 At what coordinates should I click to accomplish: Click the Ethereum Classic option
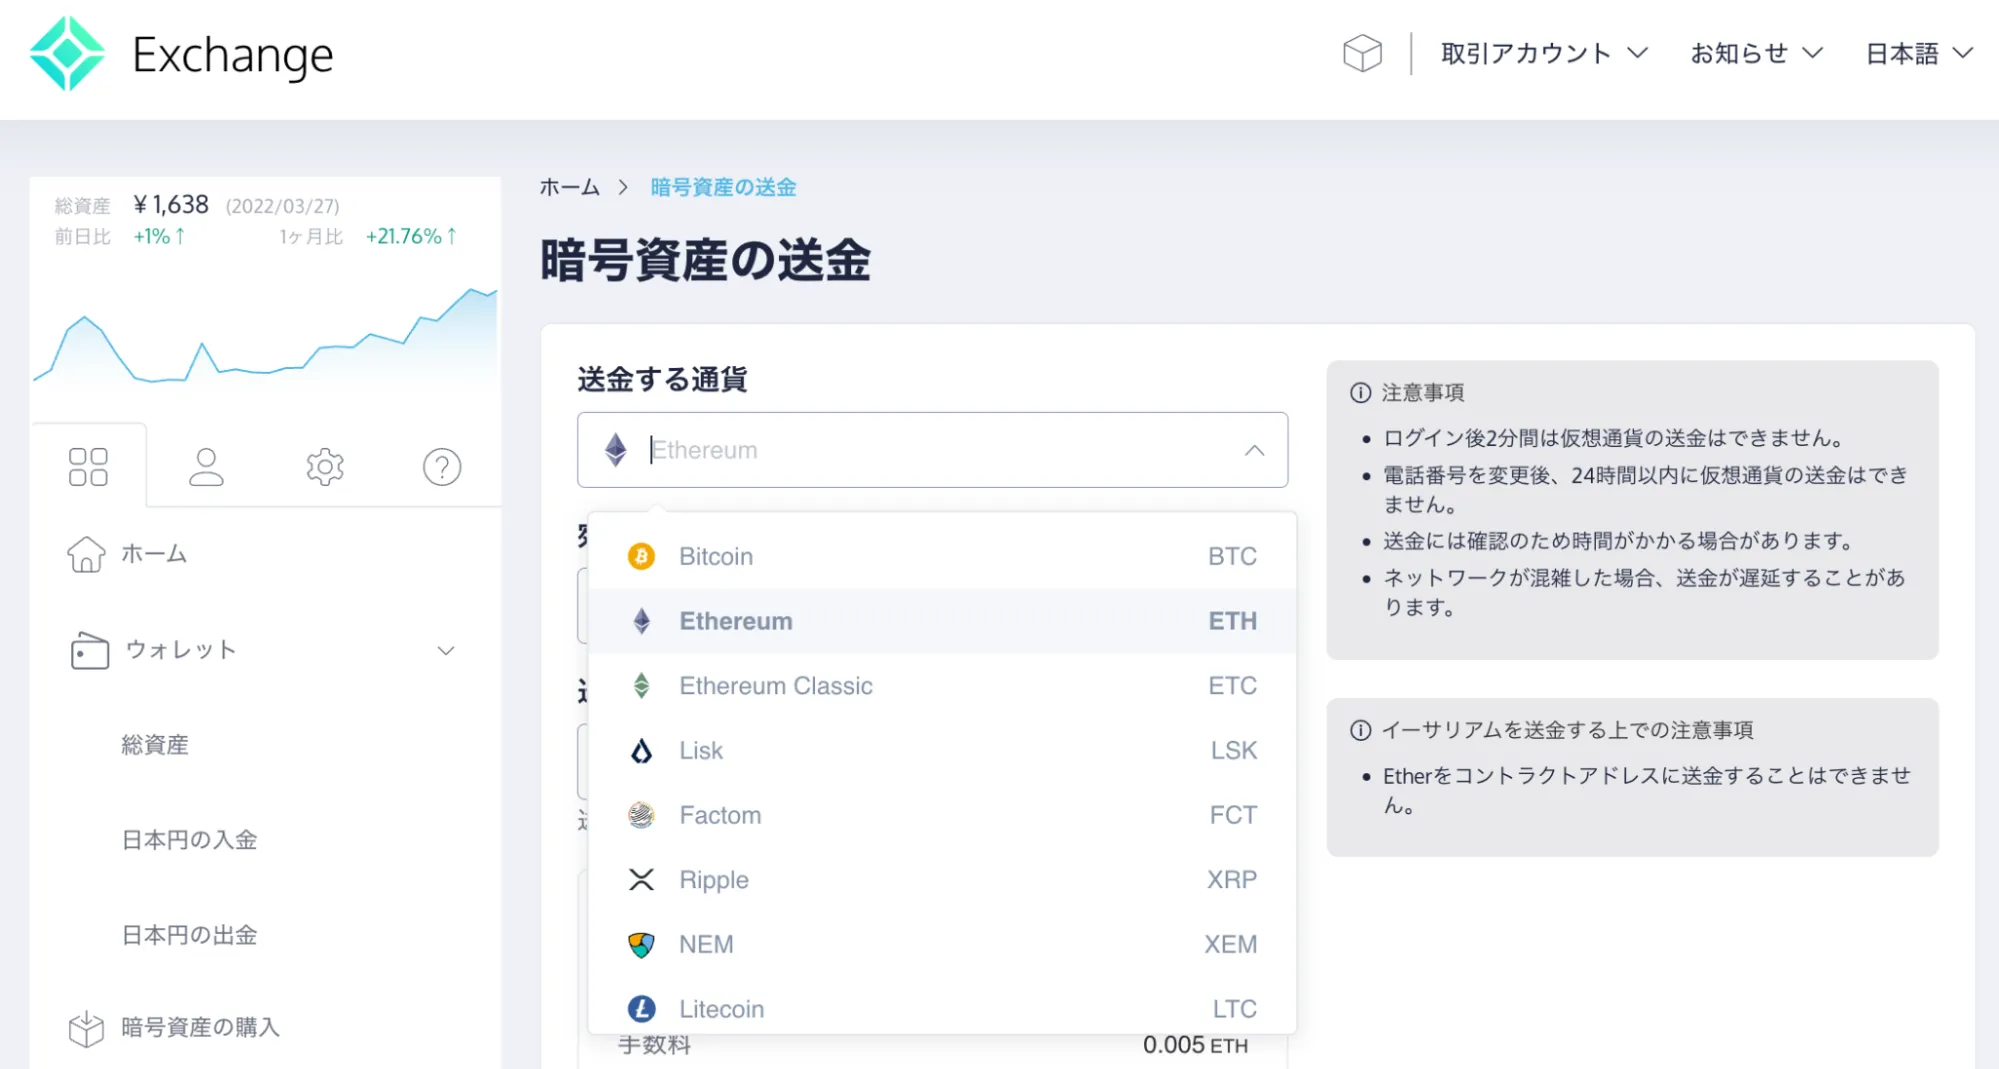[776, 686]
